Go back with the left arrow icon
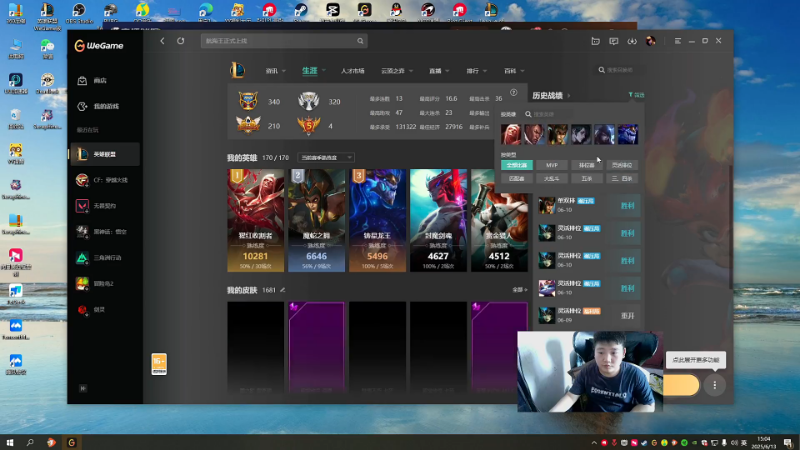Image resolution: width=800 pixels, height=450 pixels. tap(162, 41)
